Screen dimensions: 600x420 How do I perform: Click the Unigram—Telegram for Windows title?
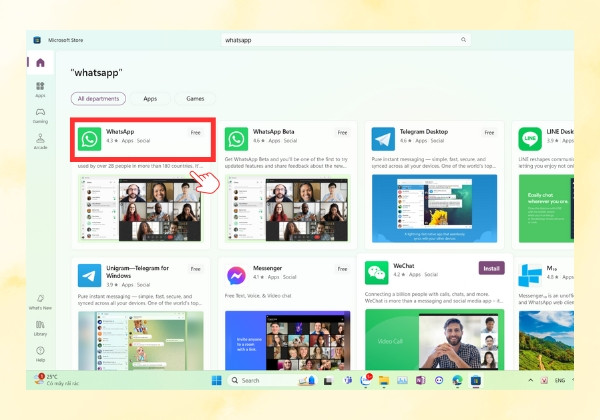137,272
